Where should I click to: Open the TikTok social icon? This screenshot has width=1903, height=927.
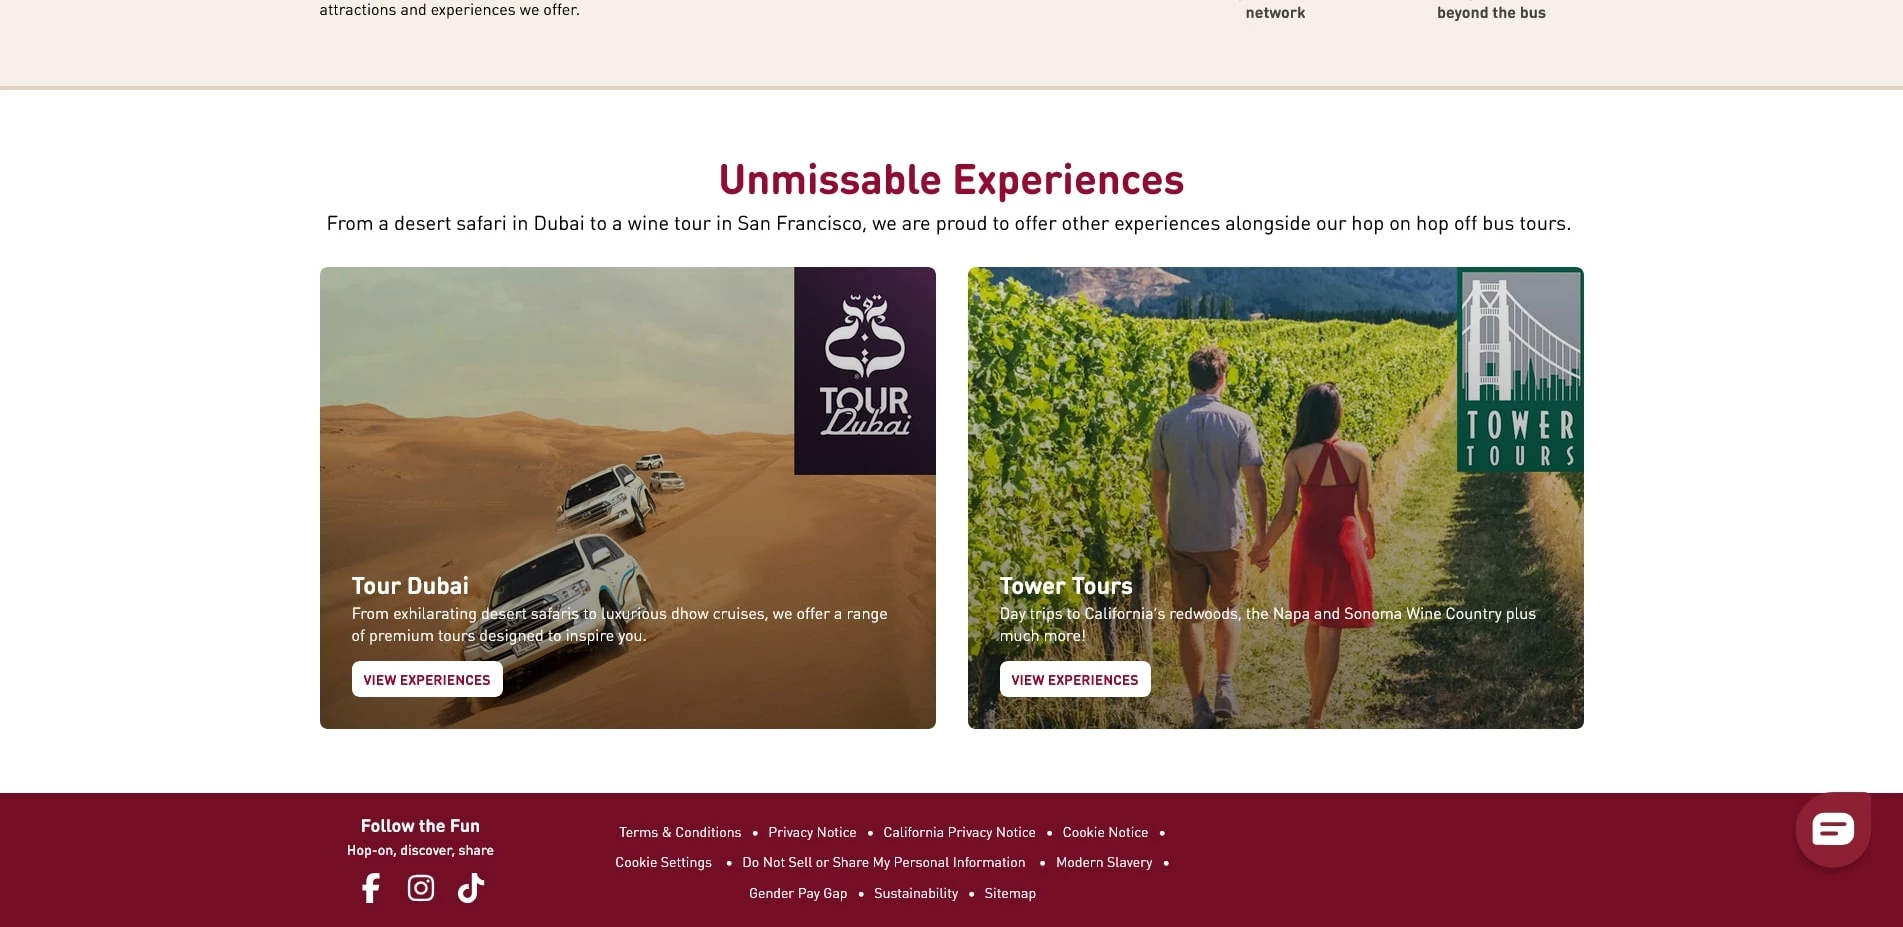pyautogui.click(x=471, y=888)
